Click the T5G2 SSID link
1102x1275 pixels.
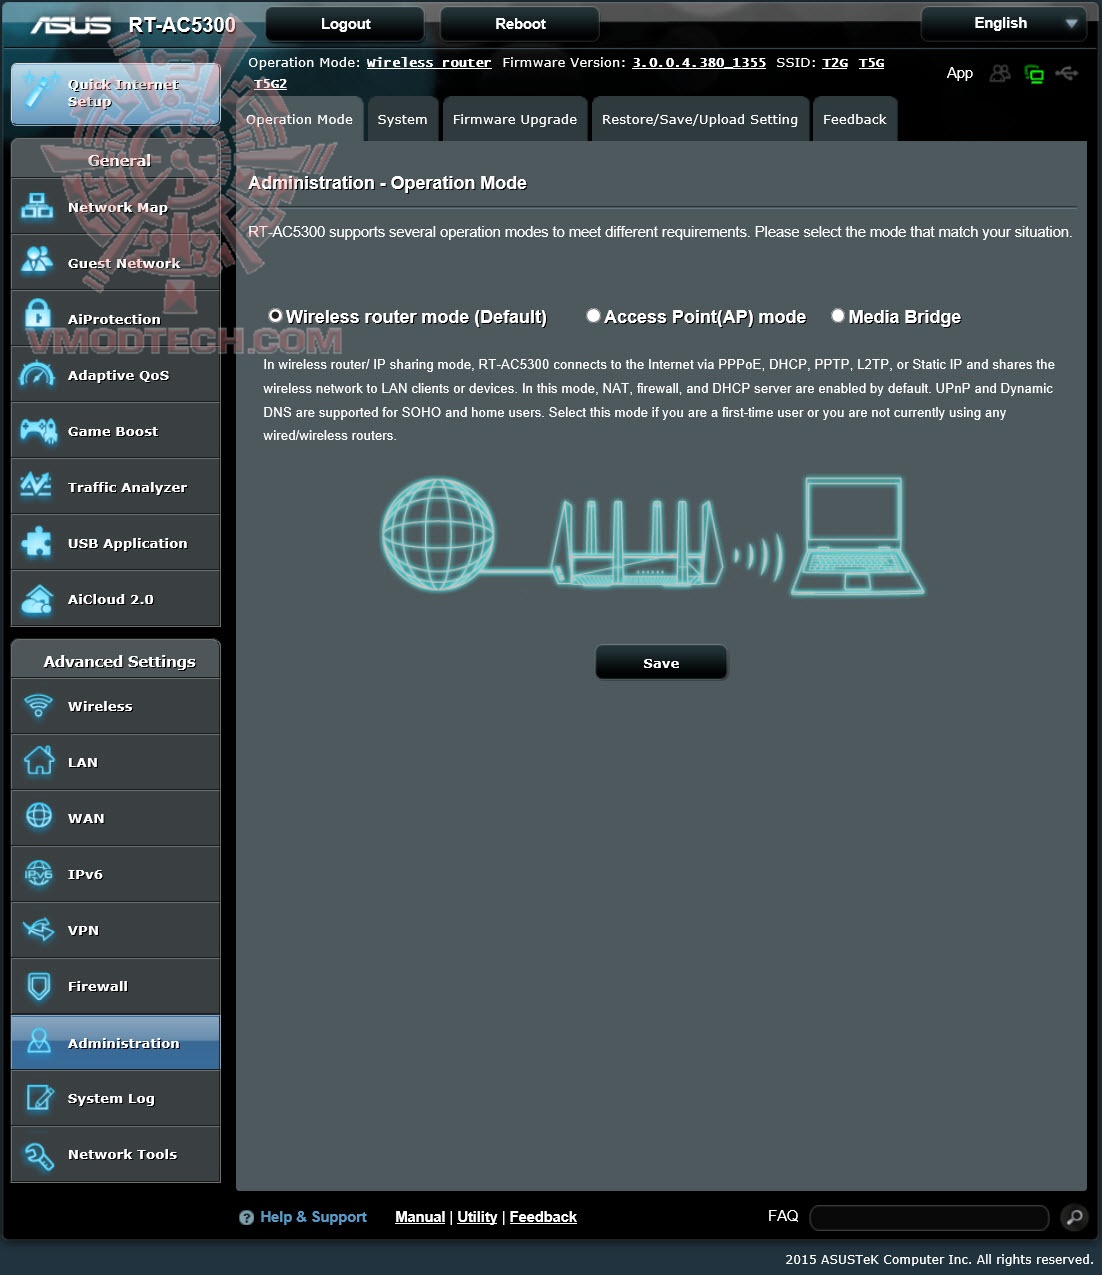point(270,83)
